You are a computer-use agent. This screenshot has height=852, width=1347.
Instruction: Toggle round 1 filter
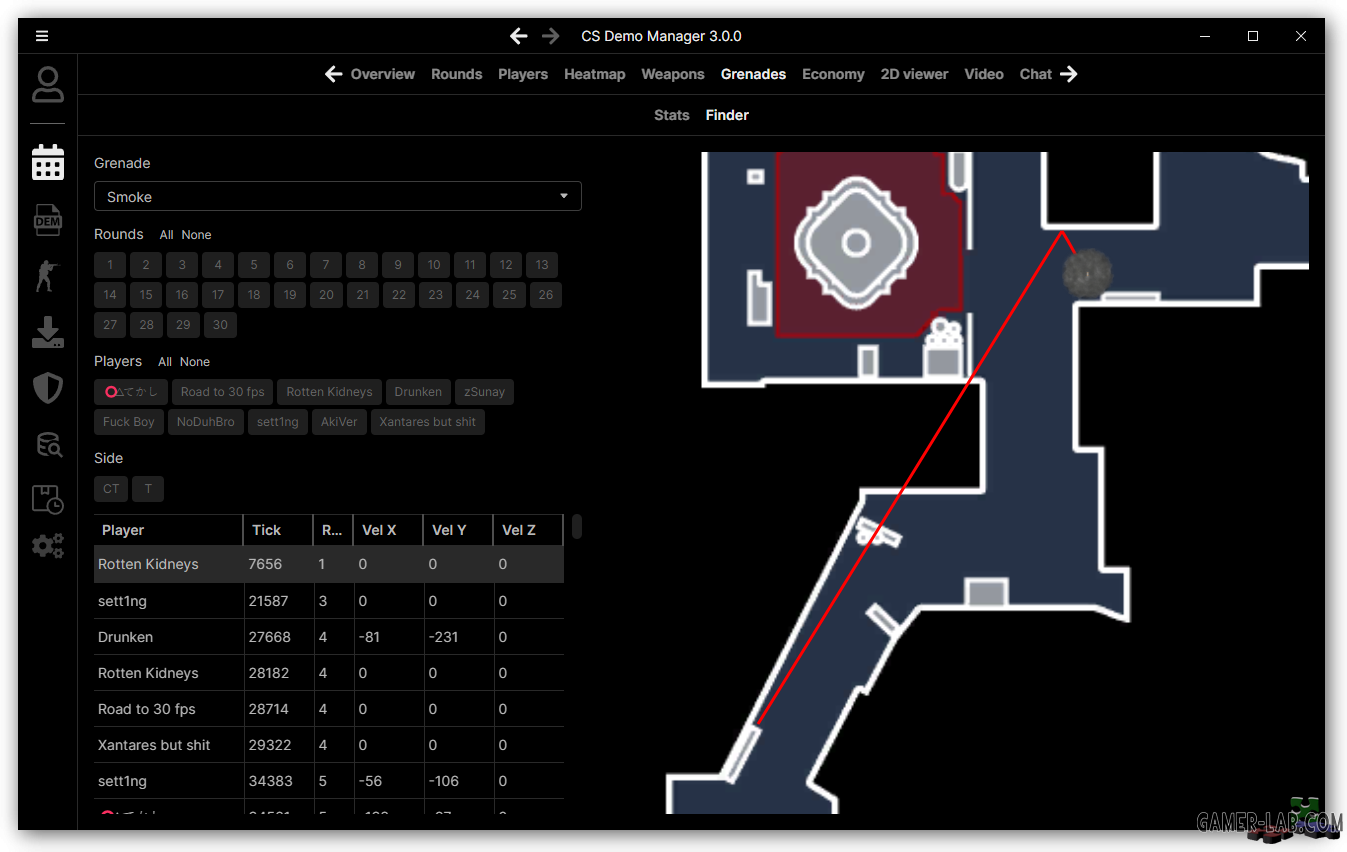(x=110, y=265)
